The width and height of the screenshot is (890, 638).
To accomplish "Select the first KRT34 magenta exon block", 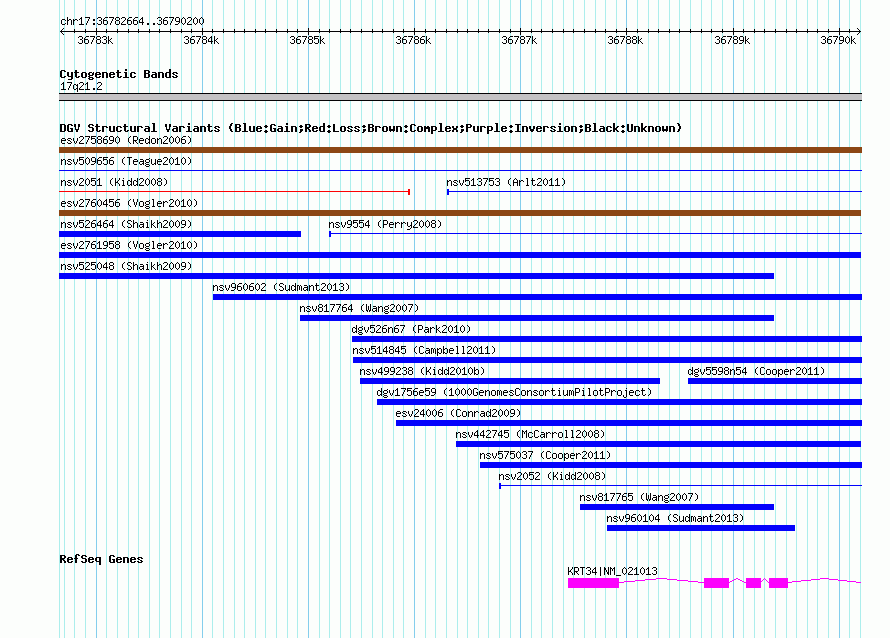I will click(x=593, y=583).
